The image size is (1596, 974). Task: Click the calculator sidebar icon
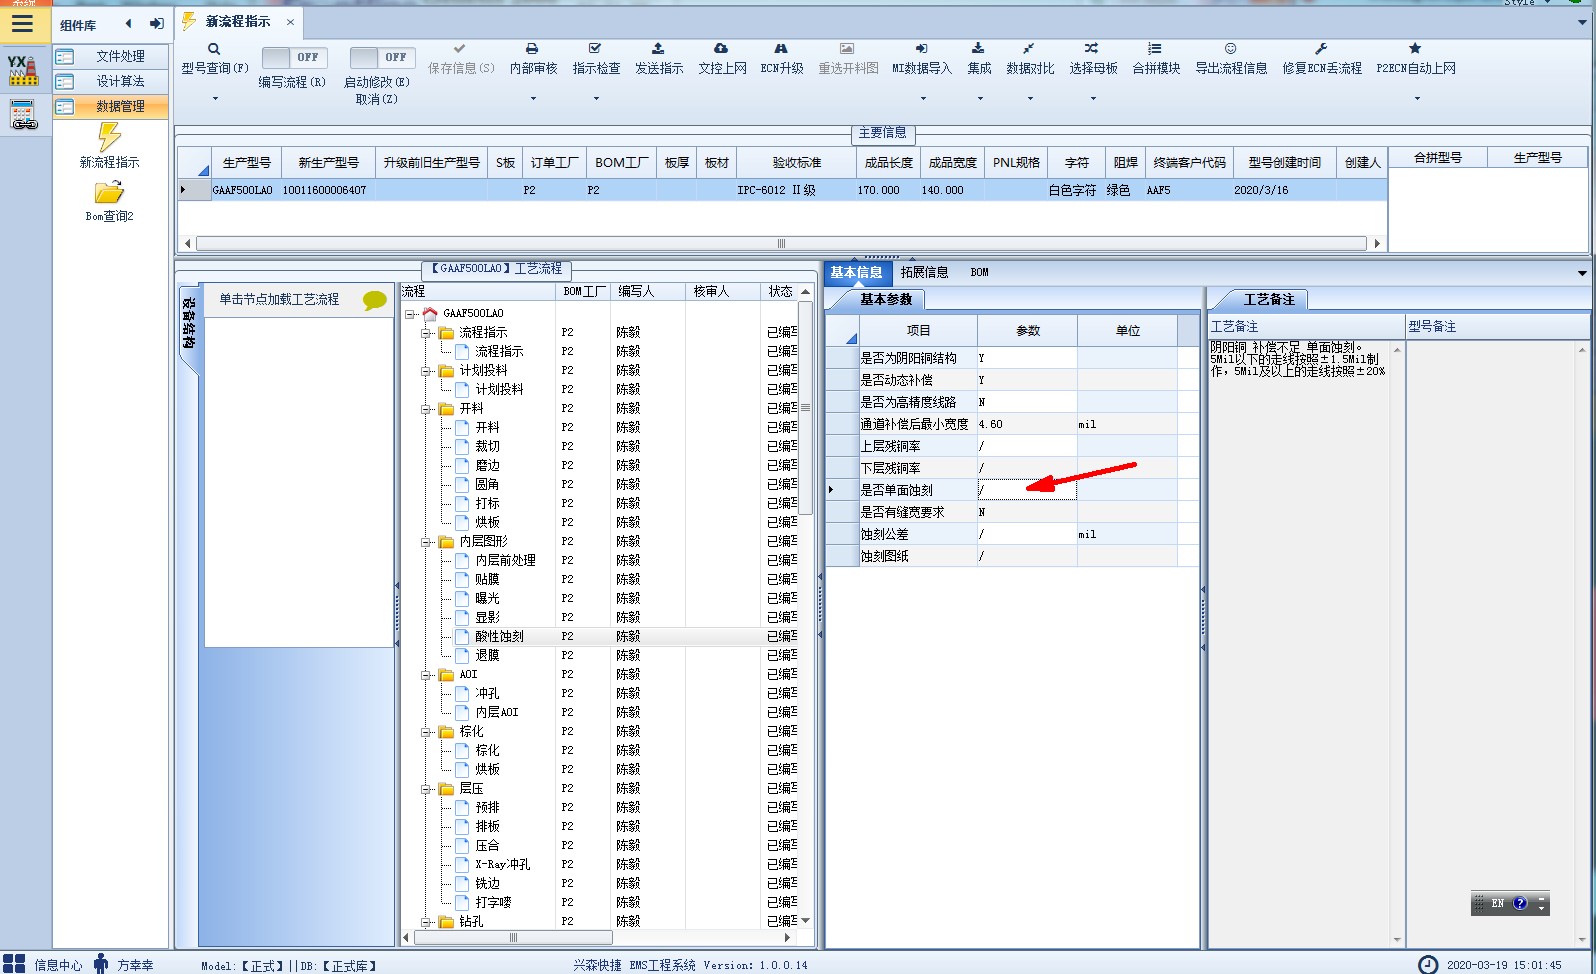(x=24, y=115)
